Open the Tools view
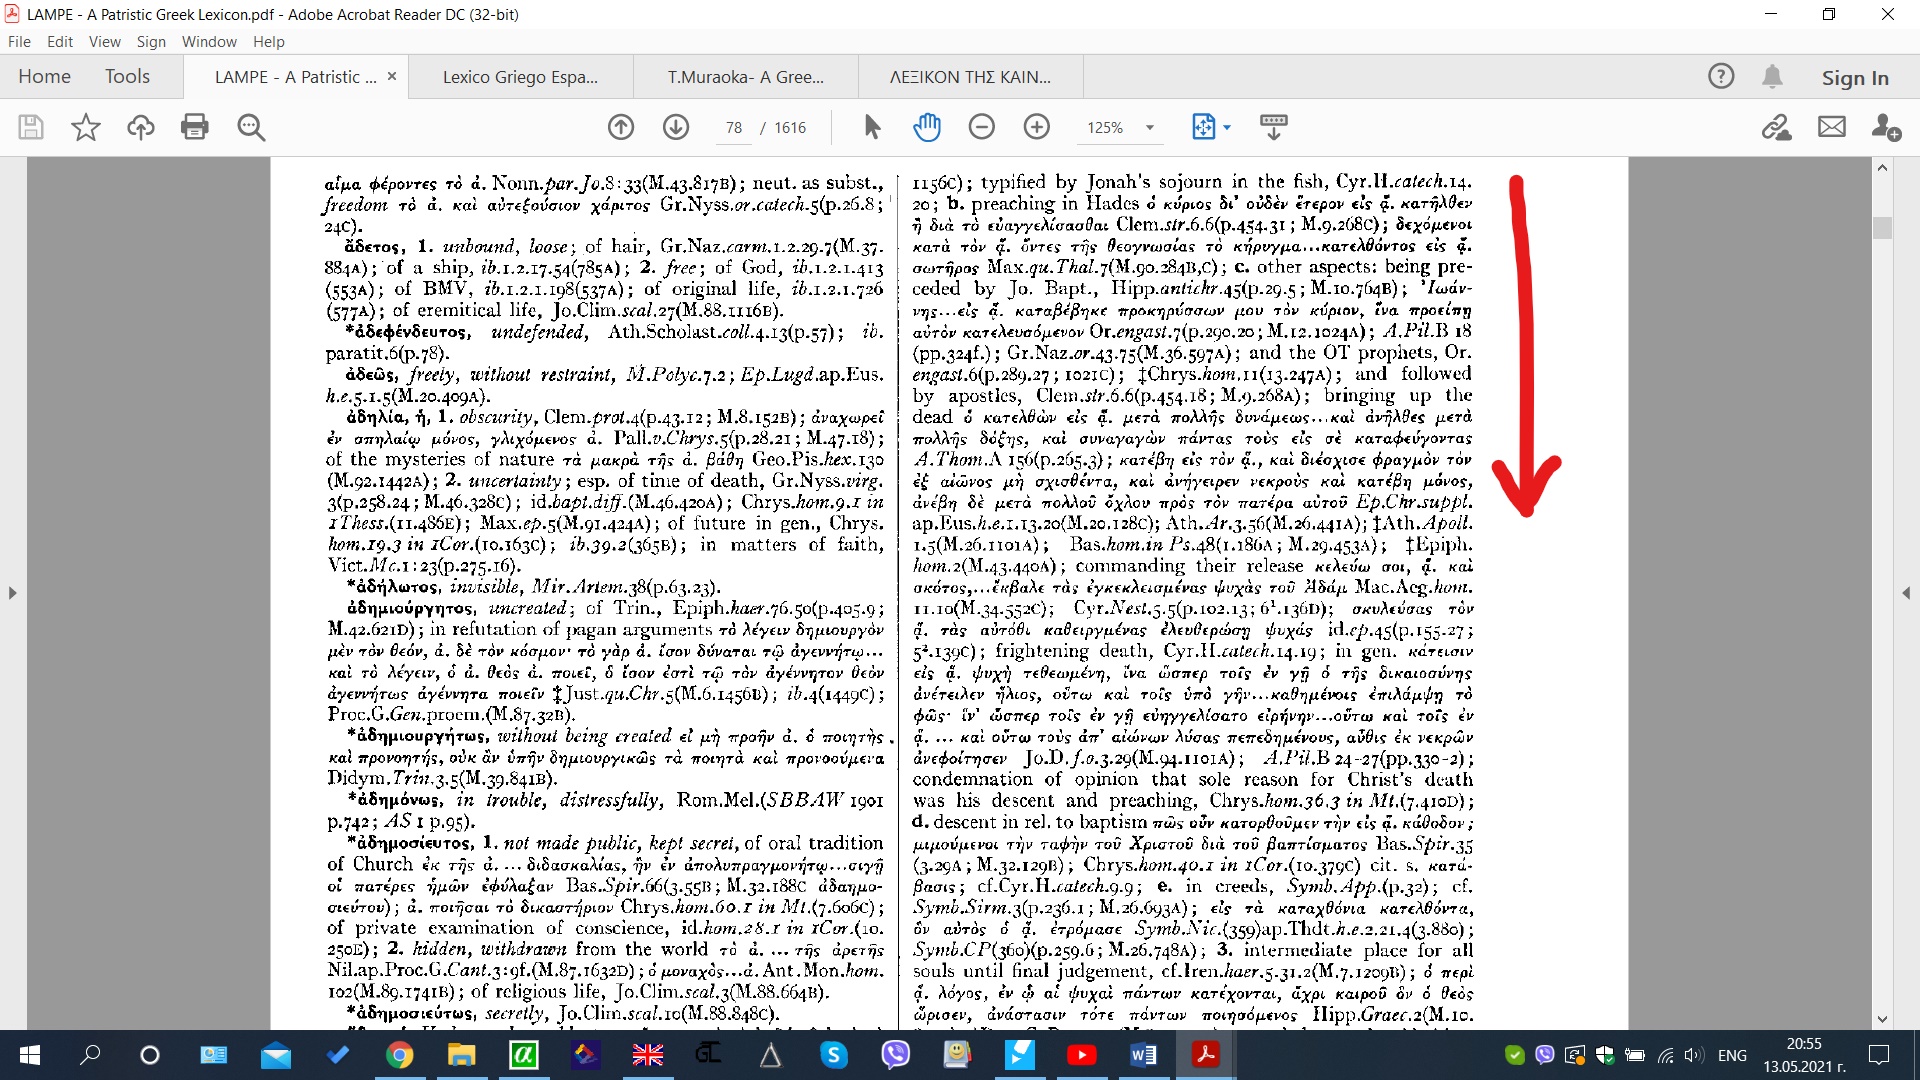 click(x=127, y=76)
